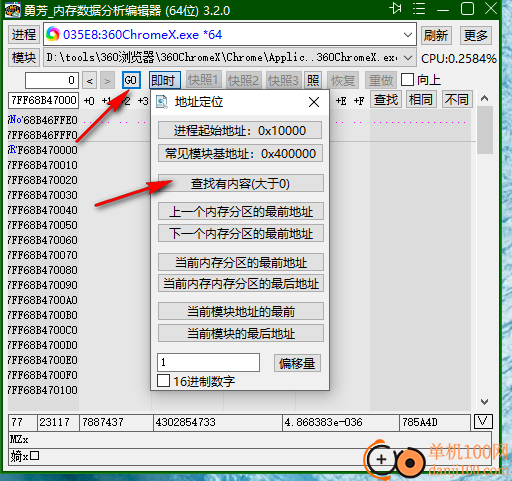Viewport: 512px width, 481px height.
Task: Click the 360ChromeX process icon
Action: click(53, 34)
